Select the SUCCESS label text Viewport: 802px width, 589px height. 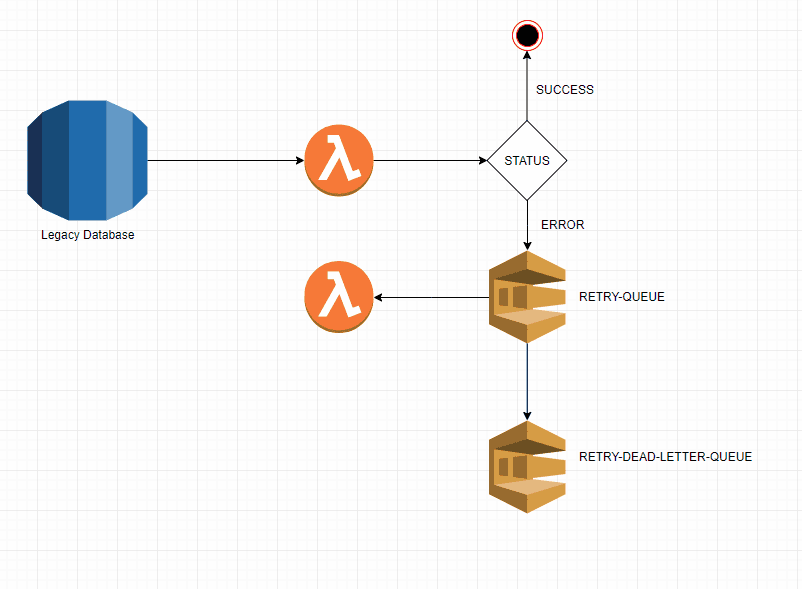tap(564, 90)
